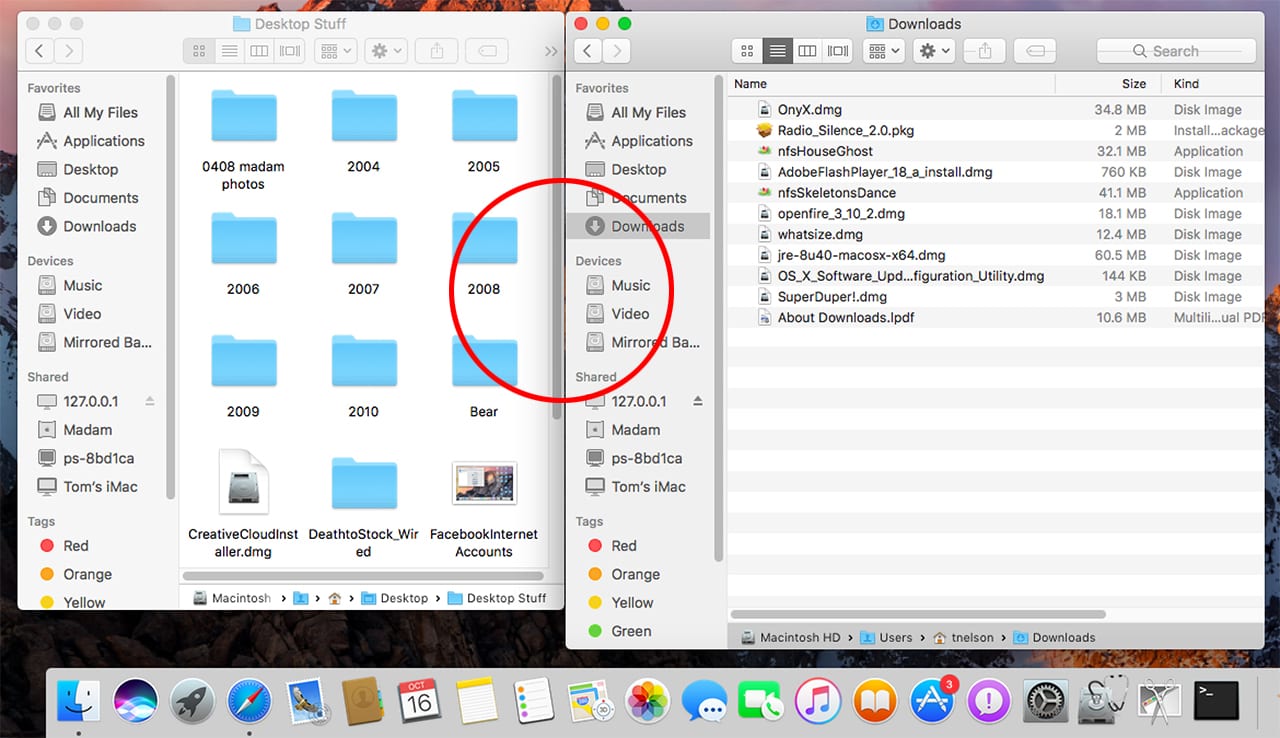Open Safari from the Dock
The image size is (1280, 738).
click(248, 701)
